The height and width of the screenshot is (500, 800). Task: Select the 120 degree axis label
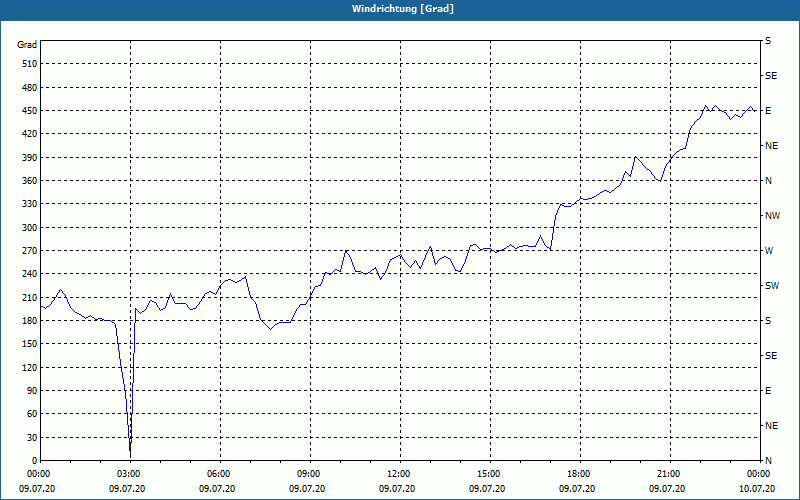tap(30, 367)
